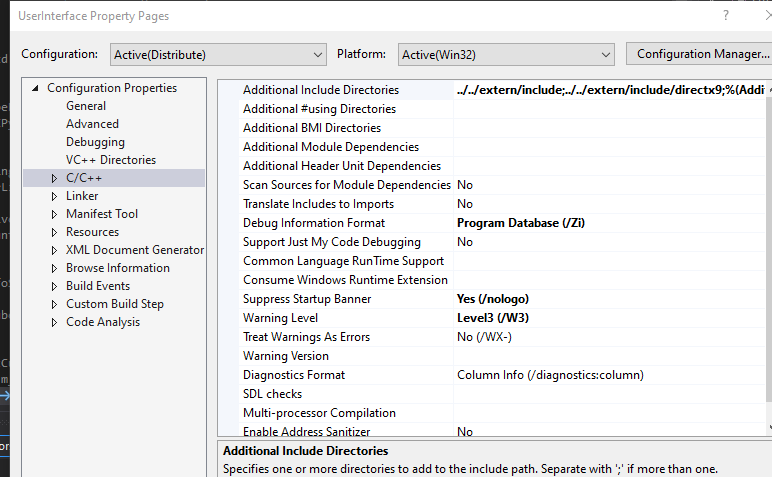Expand the Browse Information node arrow
The width and height of the screenshot is (772, 477).
pyautogui.click(x=54, y=268)
